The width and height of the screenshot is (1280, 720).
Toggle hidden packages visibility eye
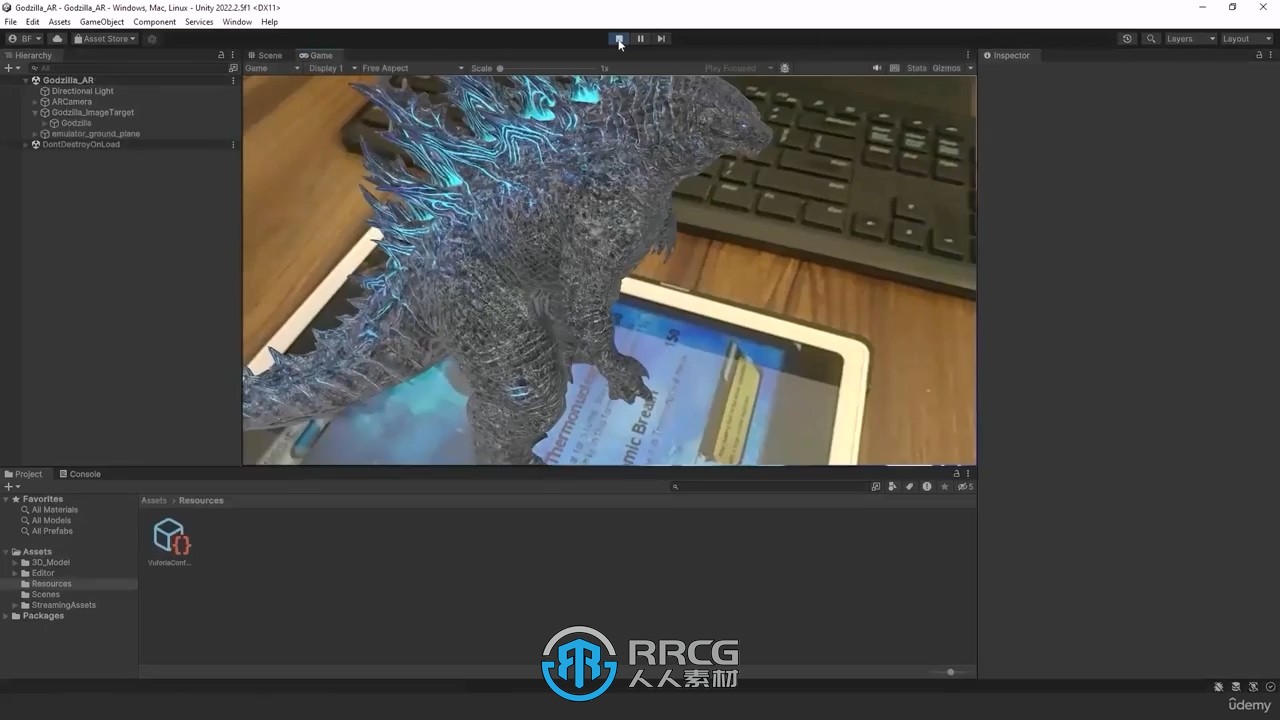pyautogui.click(x=965, y=487)
